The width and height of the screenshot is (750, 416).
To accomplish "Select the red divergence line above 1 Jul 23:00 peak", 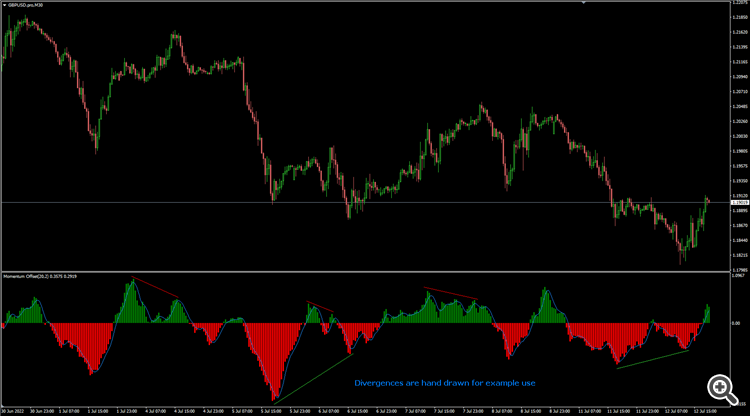I will [155, 287].
